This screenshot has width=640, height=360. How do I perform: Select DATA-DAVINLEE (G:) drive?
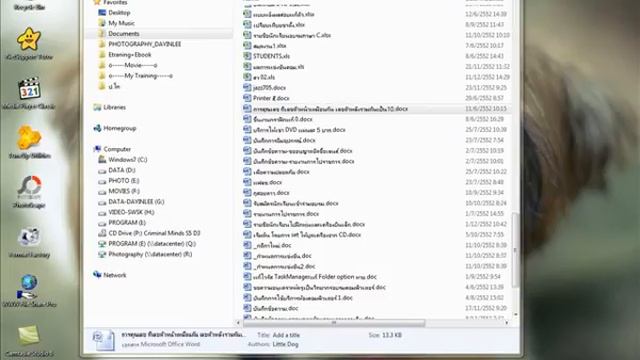pos(136,202)
